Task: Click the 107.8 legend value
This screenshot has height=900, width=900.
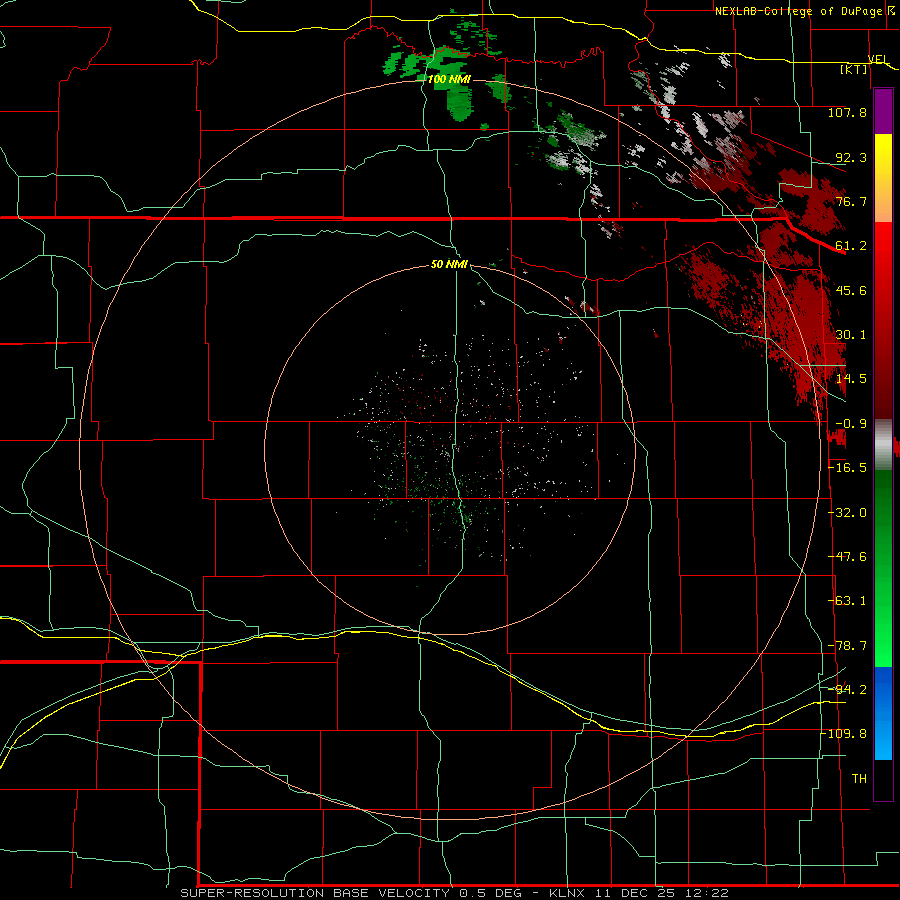Action: coord(847,112)
